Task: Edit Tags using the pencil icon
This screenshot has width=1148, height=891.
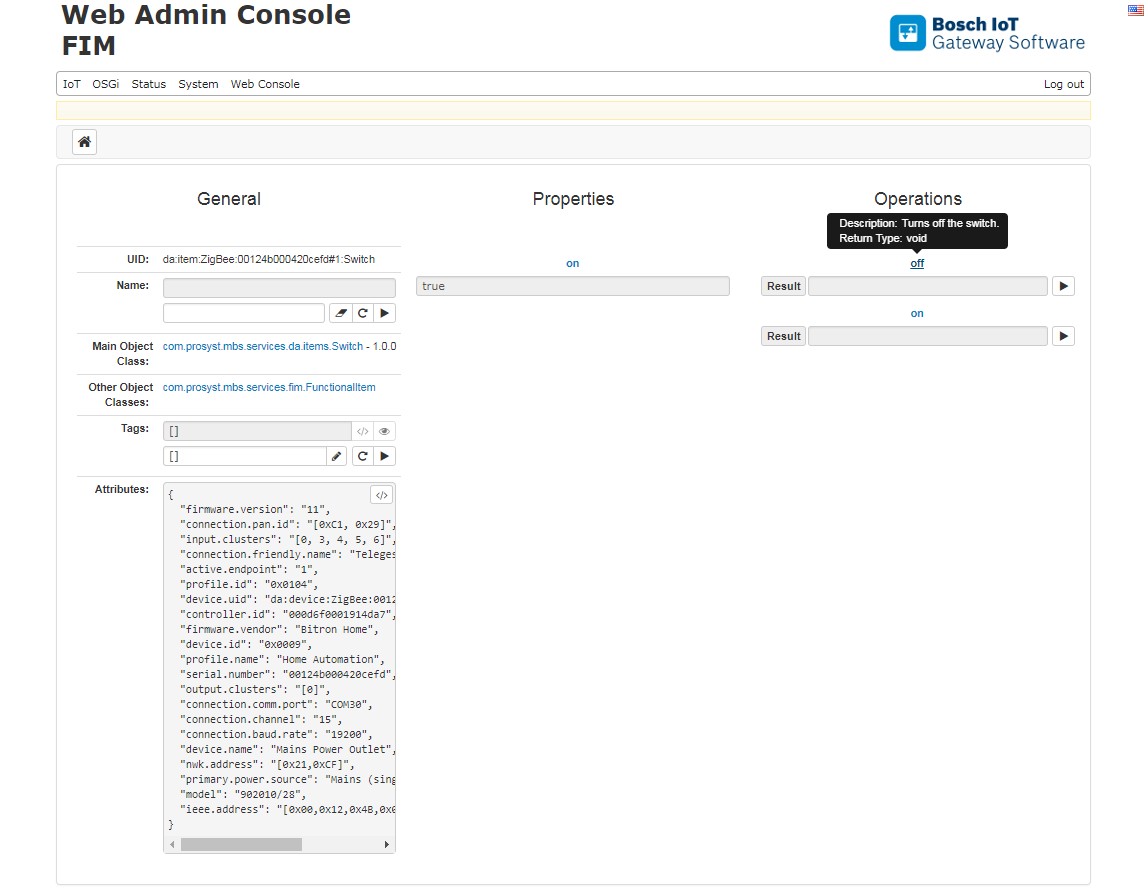Action: (x=336, y=455)
